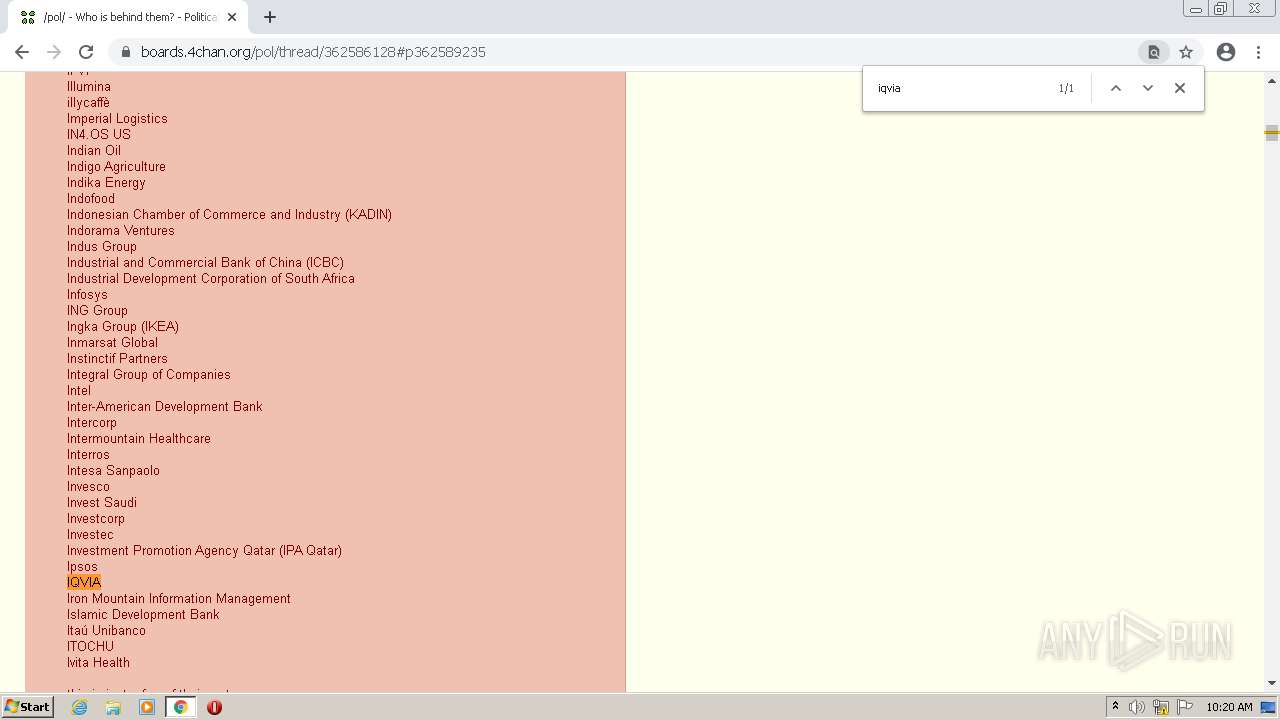Click the Intel entry
The image size is (1280, 720).
[79, 390]
